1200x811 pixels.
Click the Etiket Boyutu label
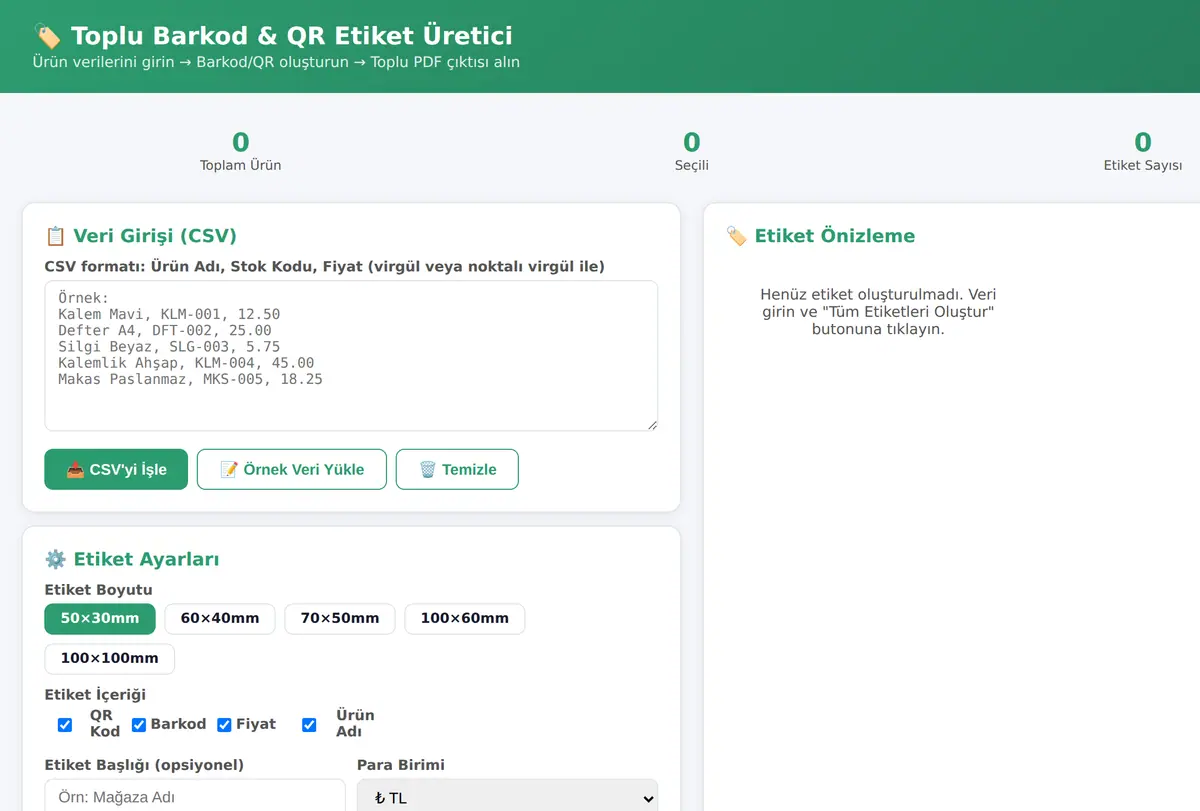point(99,590)
